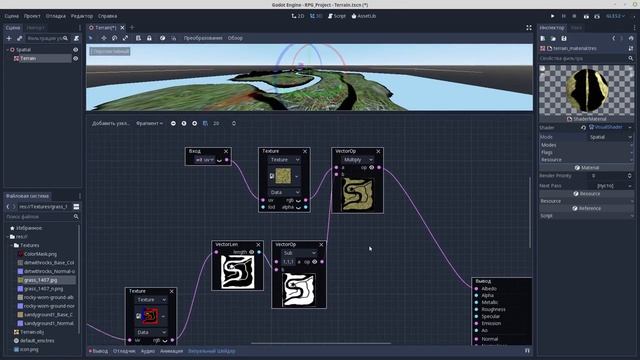
Task: Click the ShaderMaterial sphere preview thumbnail
Action: pos(587,90)
